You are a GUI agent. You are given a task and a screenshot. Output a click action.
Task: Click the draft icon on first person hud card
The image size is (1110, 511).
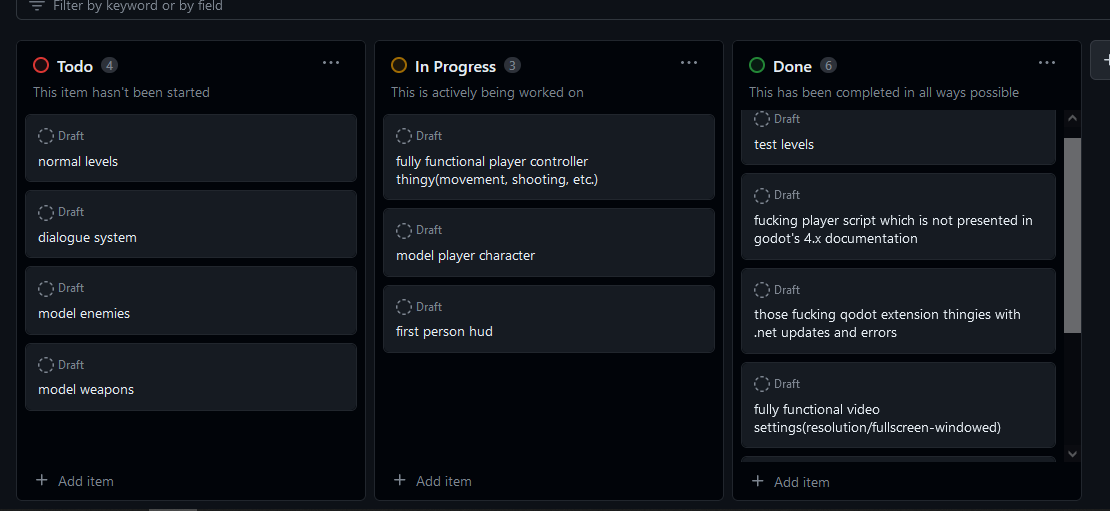(x=404, y=306)
